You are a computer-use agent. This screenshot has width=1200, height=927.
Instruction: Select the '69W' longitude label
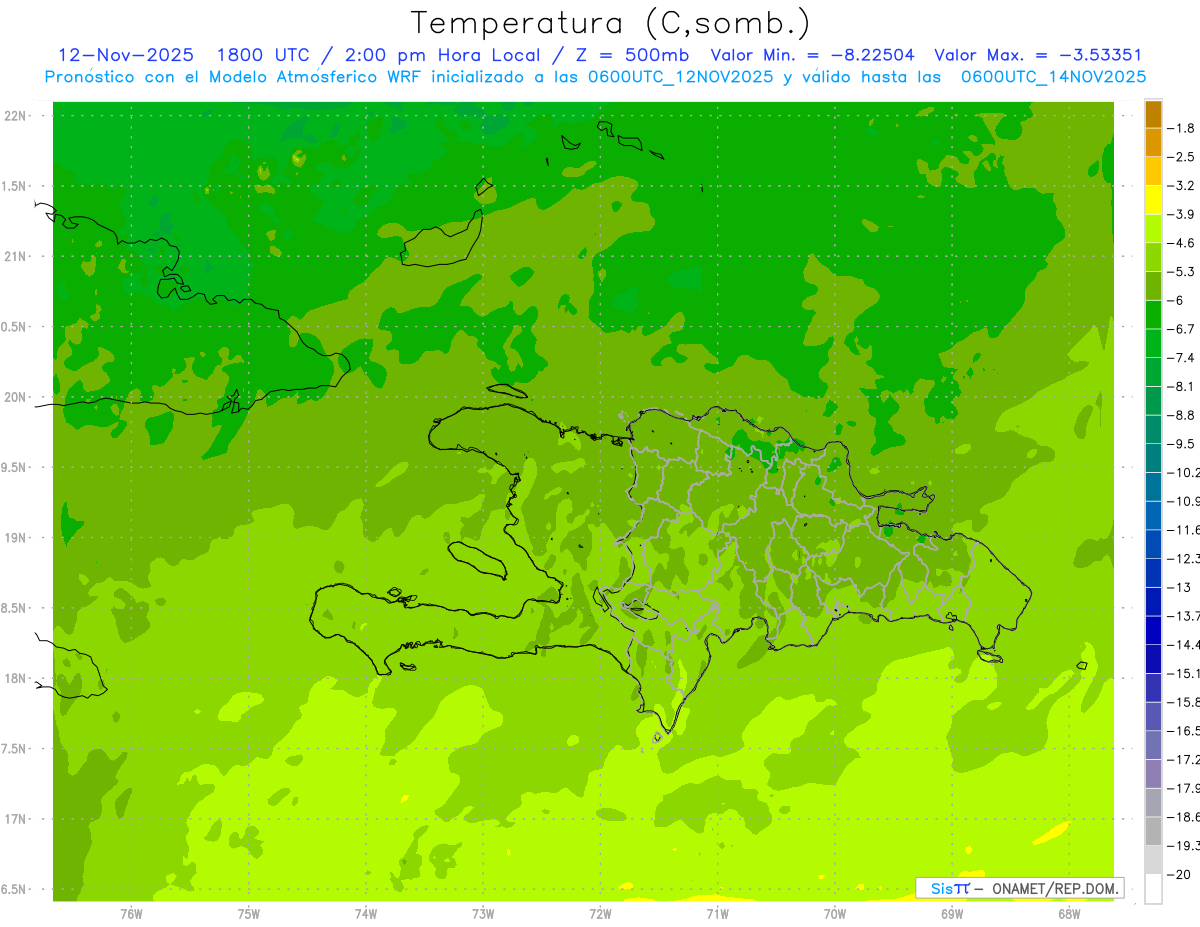pyautogui.click(x=952, y=914)
